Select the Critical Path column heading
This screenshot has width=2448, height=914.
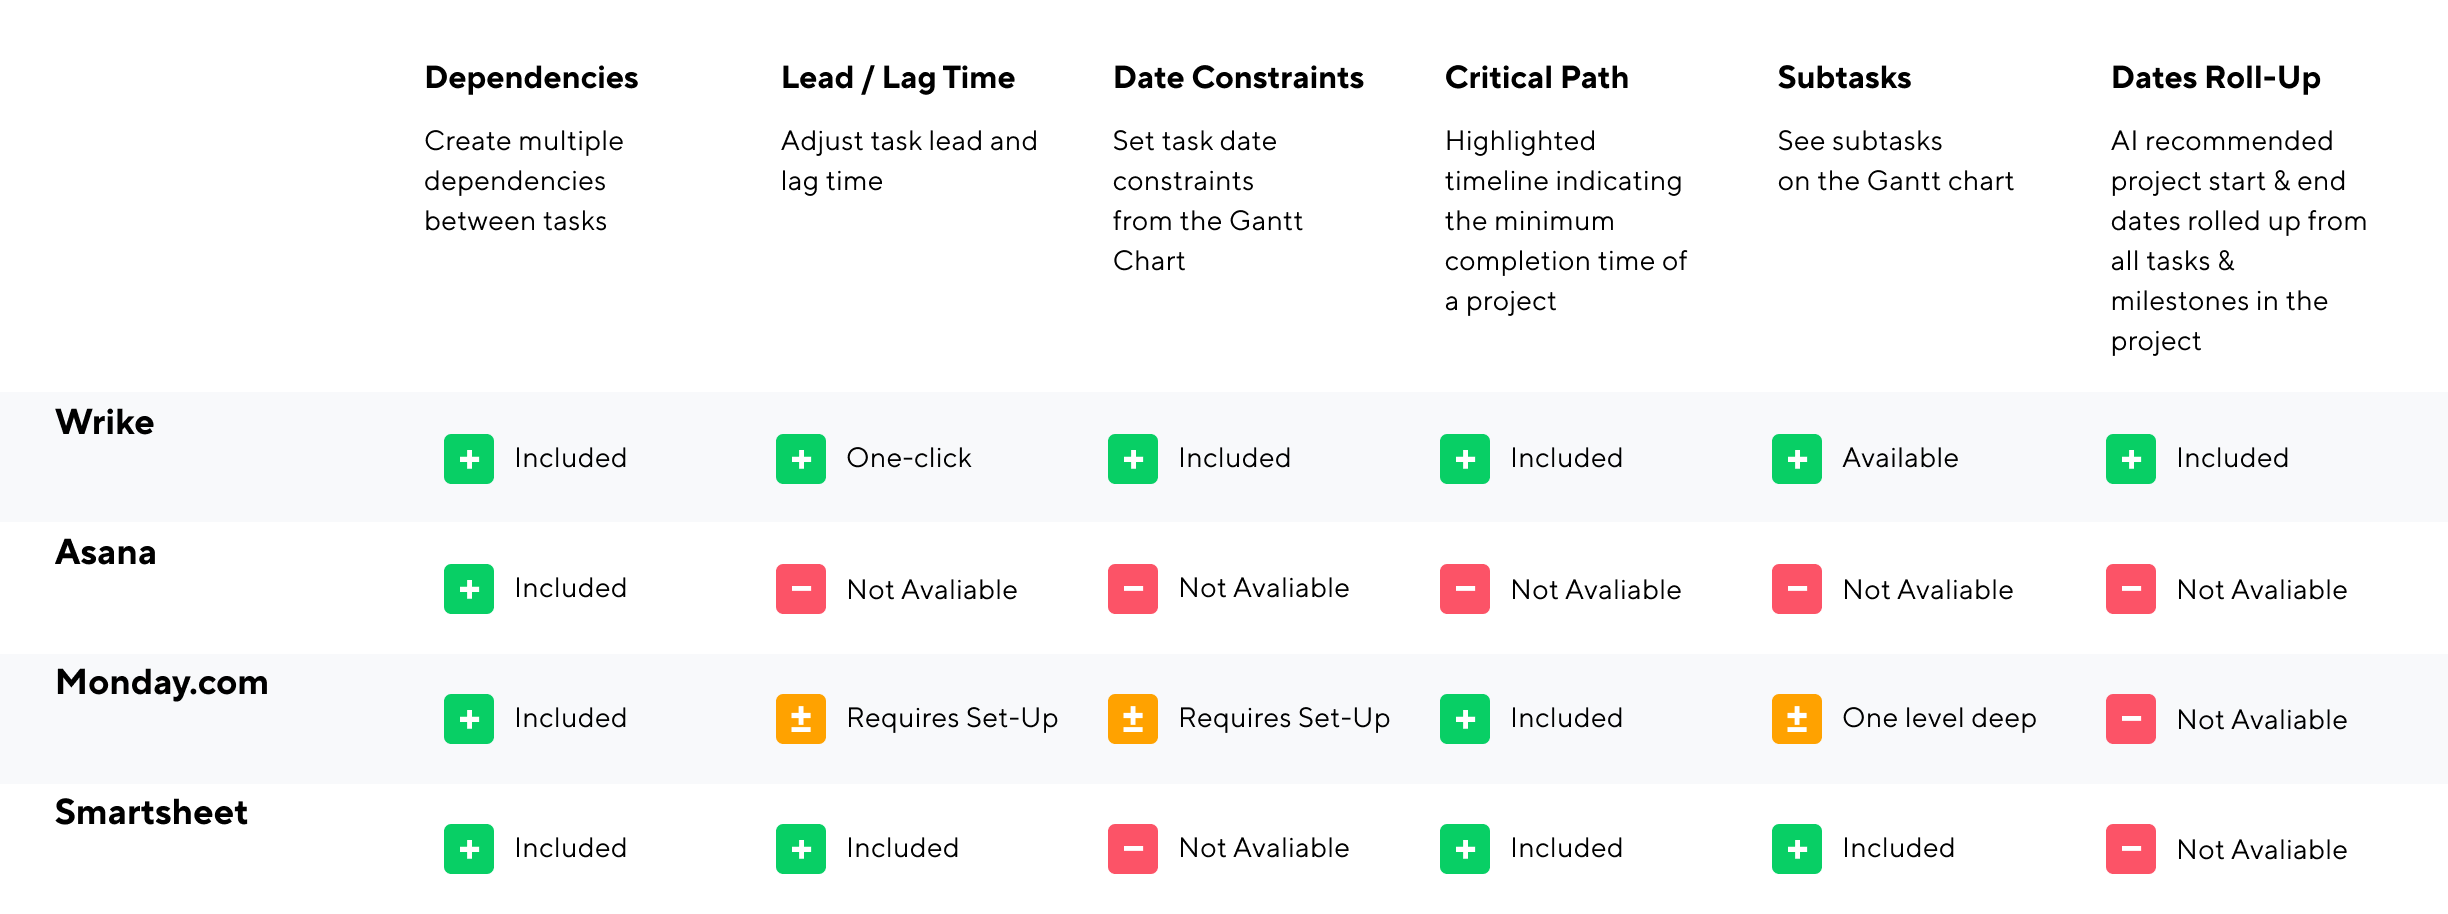(1537, 78)
